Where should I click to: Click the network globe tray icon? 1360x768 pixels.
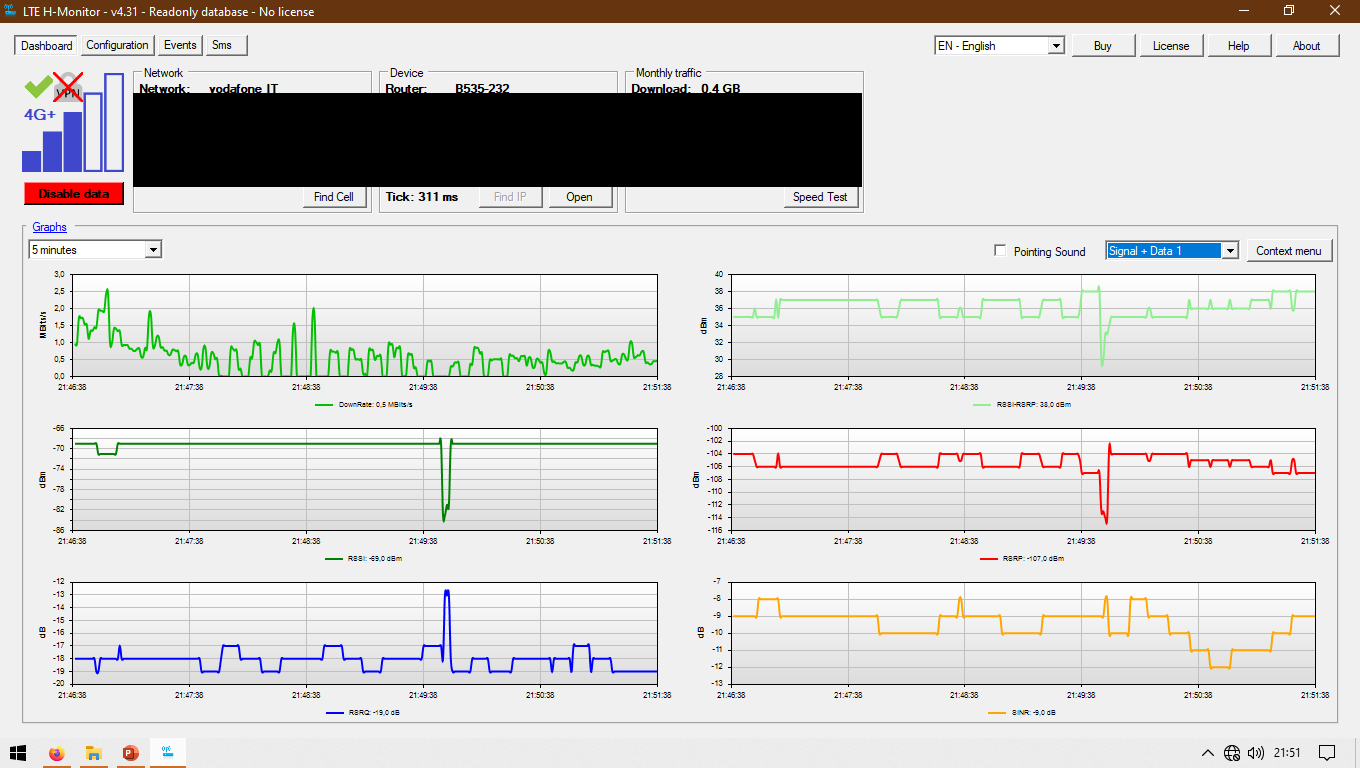tap(1232, 753)
